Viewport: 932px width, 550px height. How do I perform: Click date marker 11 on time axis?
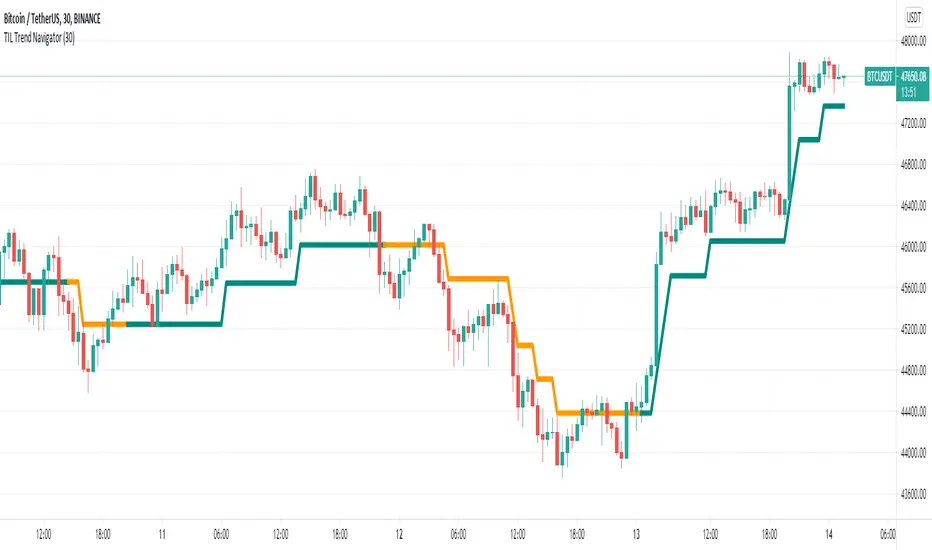click(161, 533)
